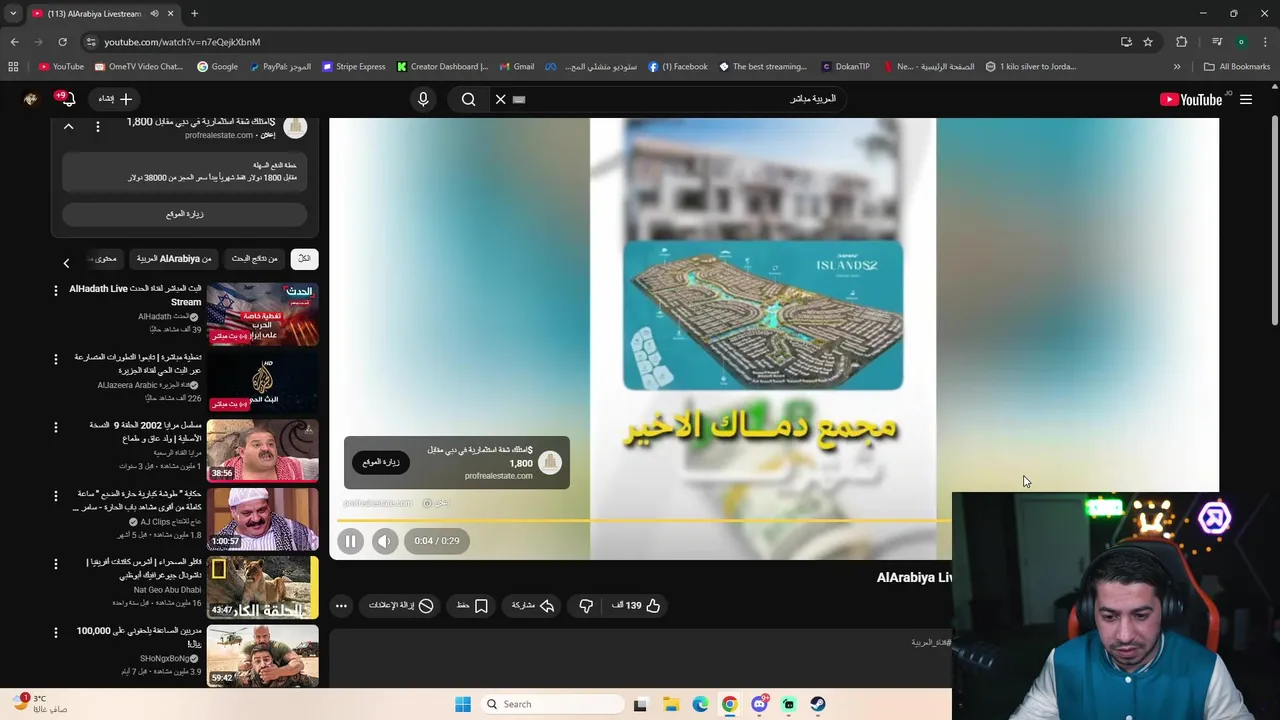Image resolution: width=1280 pixels, height=720 pixels.
Task: Open AlHadath Live Stream video thumbnail
Action: 262,314
